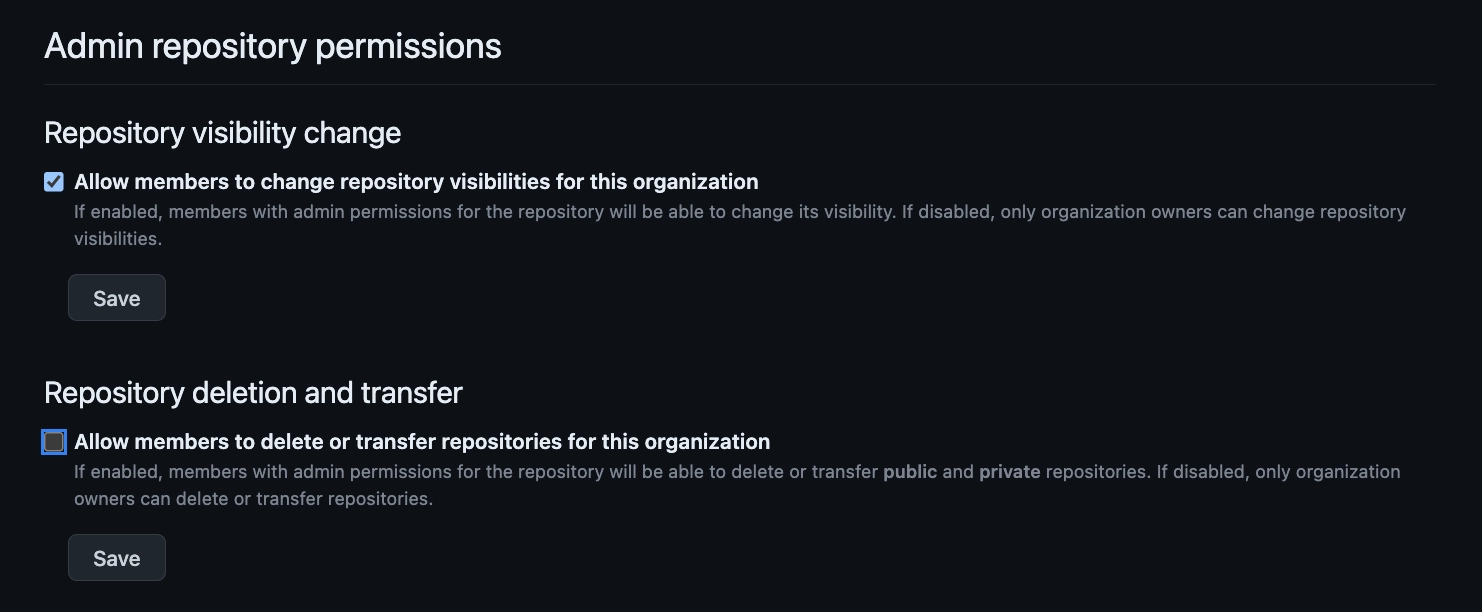Click the "Repository deletion and transfer" section heading

pos(253,393)
